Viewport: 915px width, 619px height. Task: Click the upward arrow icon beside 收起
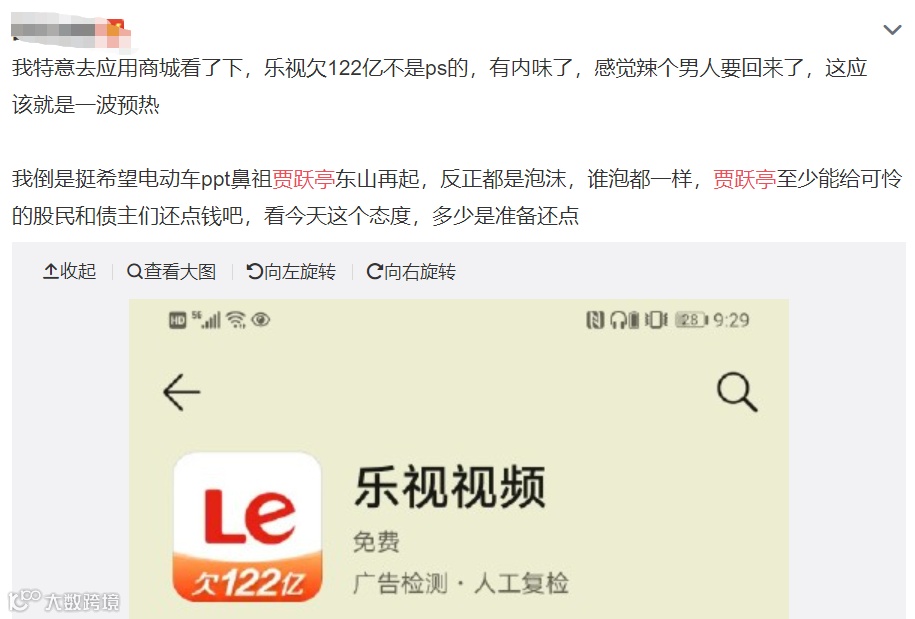(x=51, y=271)
